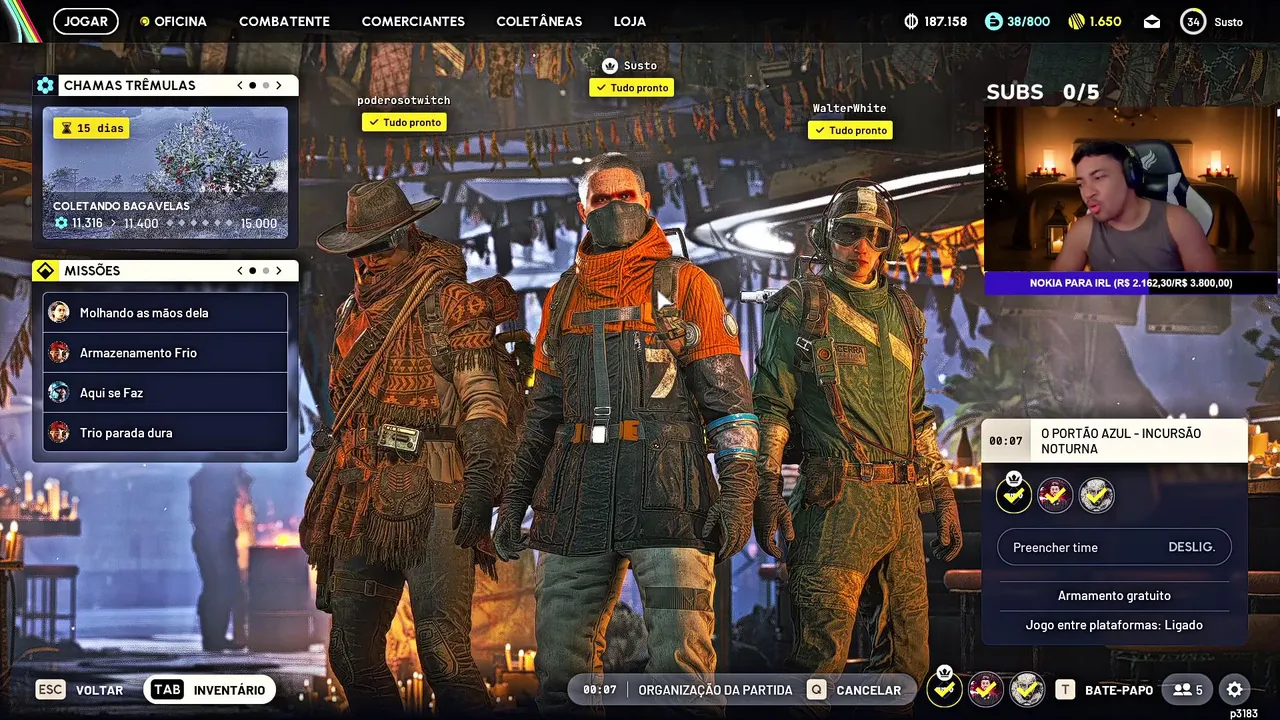Open the mail envelope icon
Image resolution: width=1280 pixels, height=720 pixels.
[x=1152, y=21]
